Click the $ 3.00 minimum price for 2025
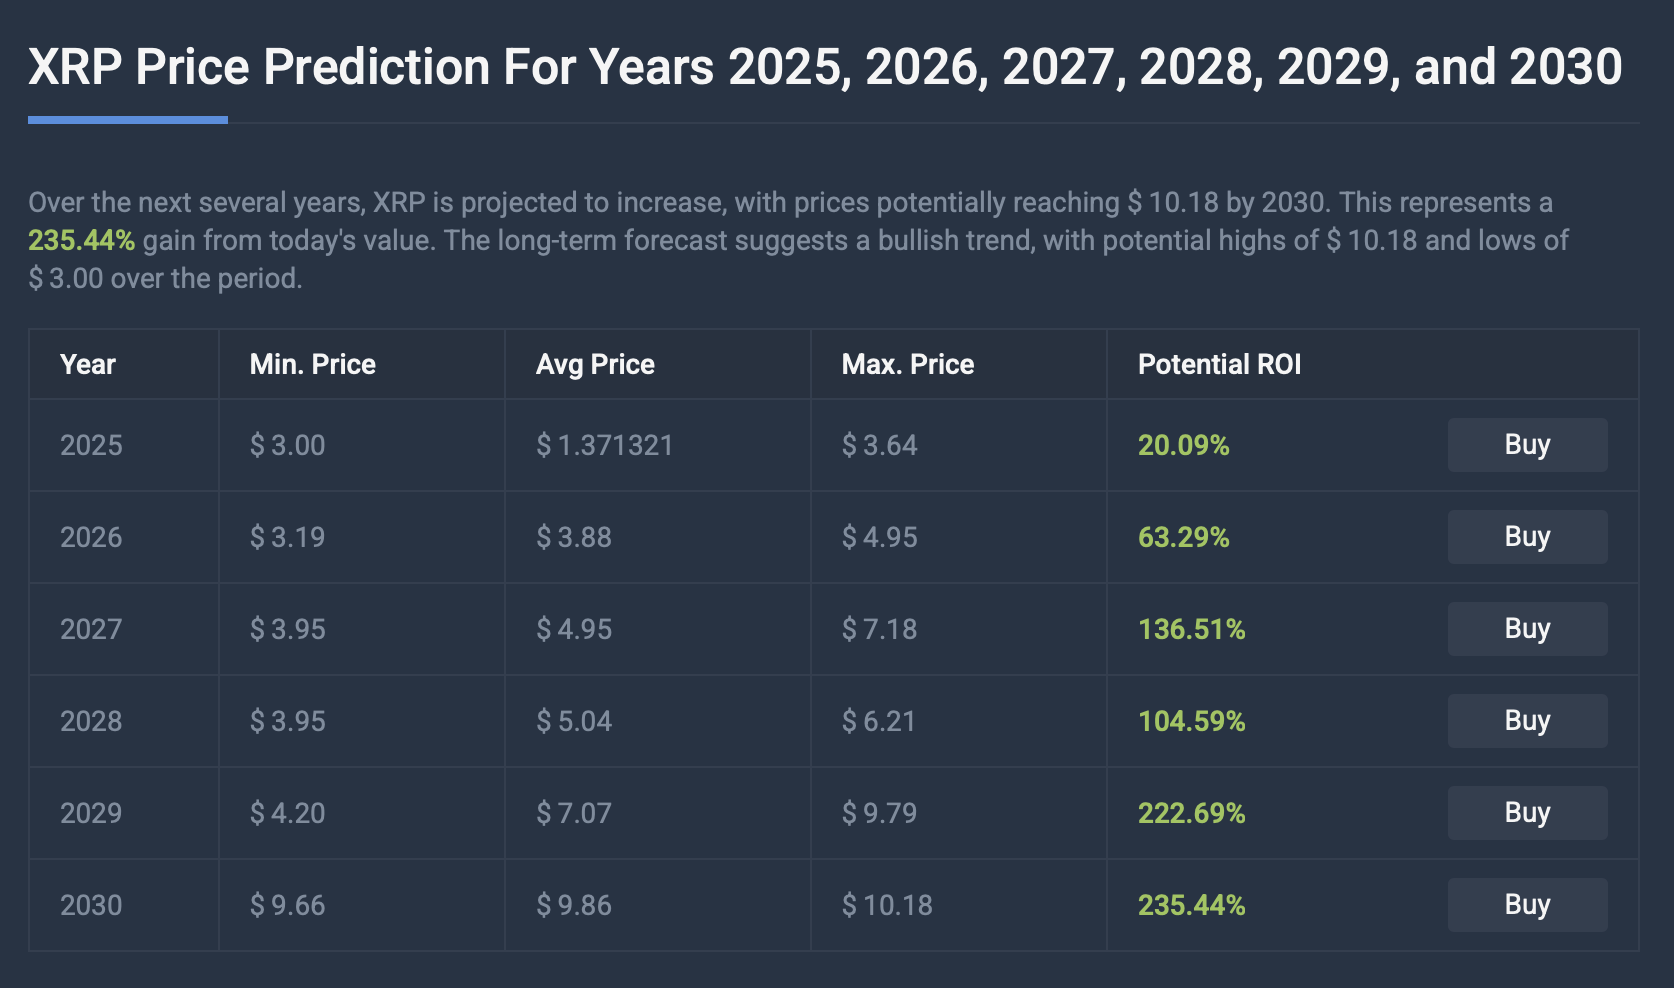The width and height of the screenshot is (1674, 988). (286, 445)
